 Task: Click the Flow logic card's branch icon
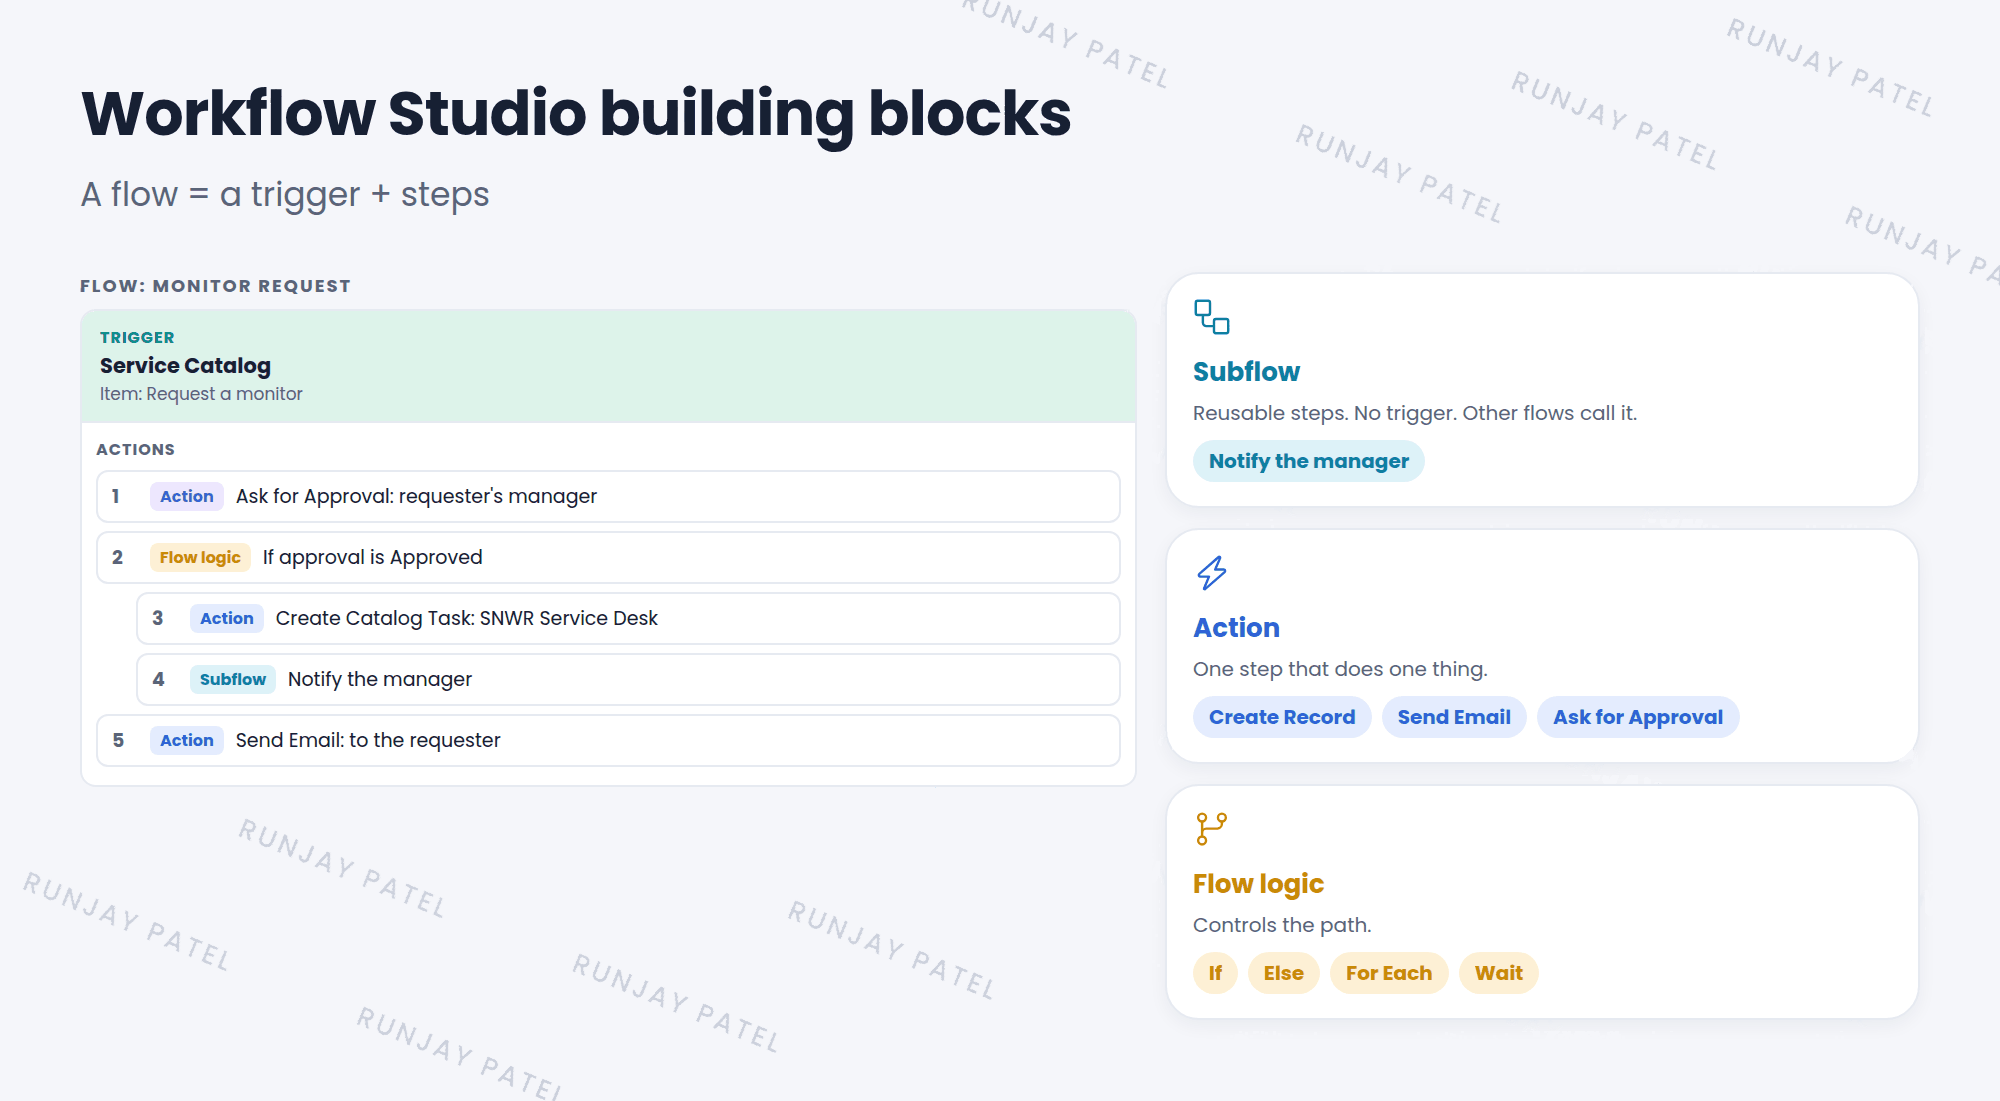coord(1211,829)
